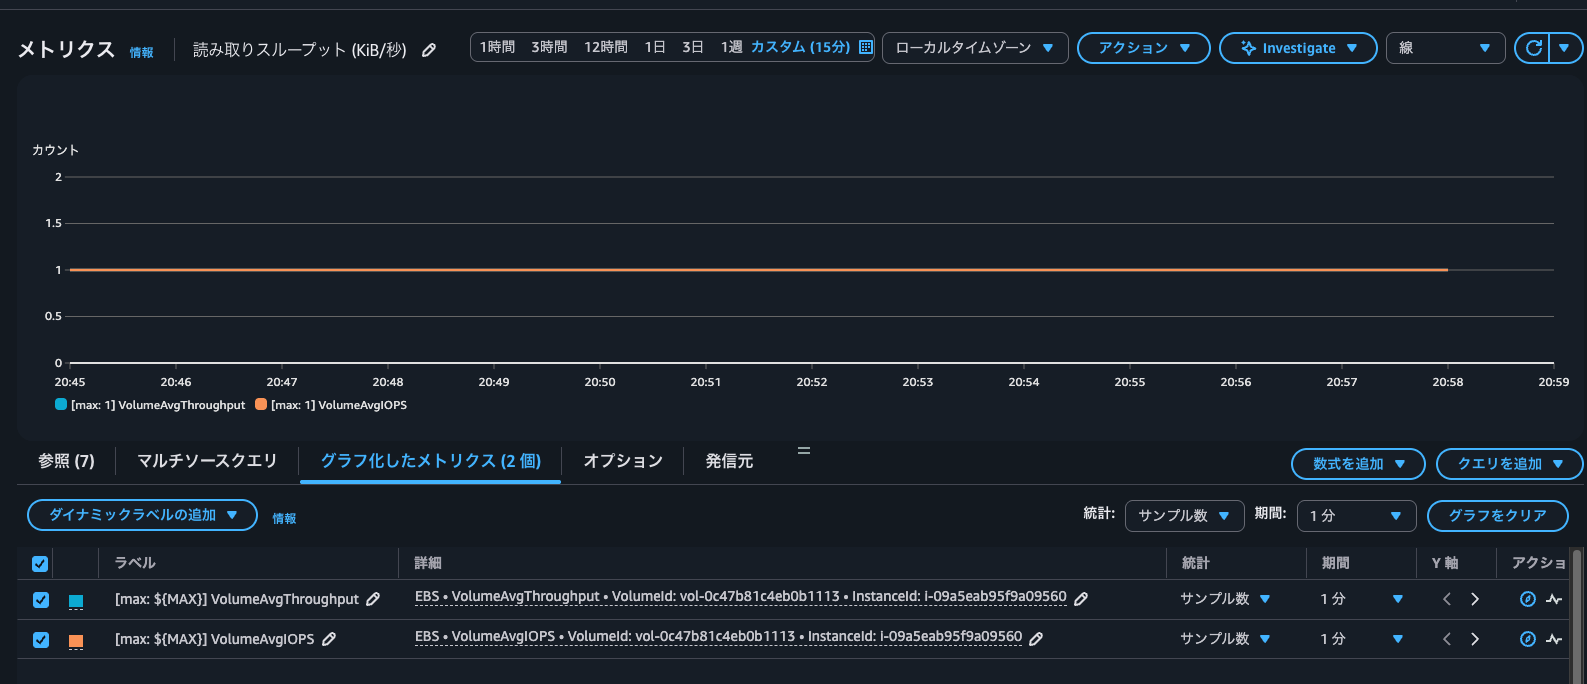
Task: Click the カスタム (15分) time range
Action: [800, 47]
